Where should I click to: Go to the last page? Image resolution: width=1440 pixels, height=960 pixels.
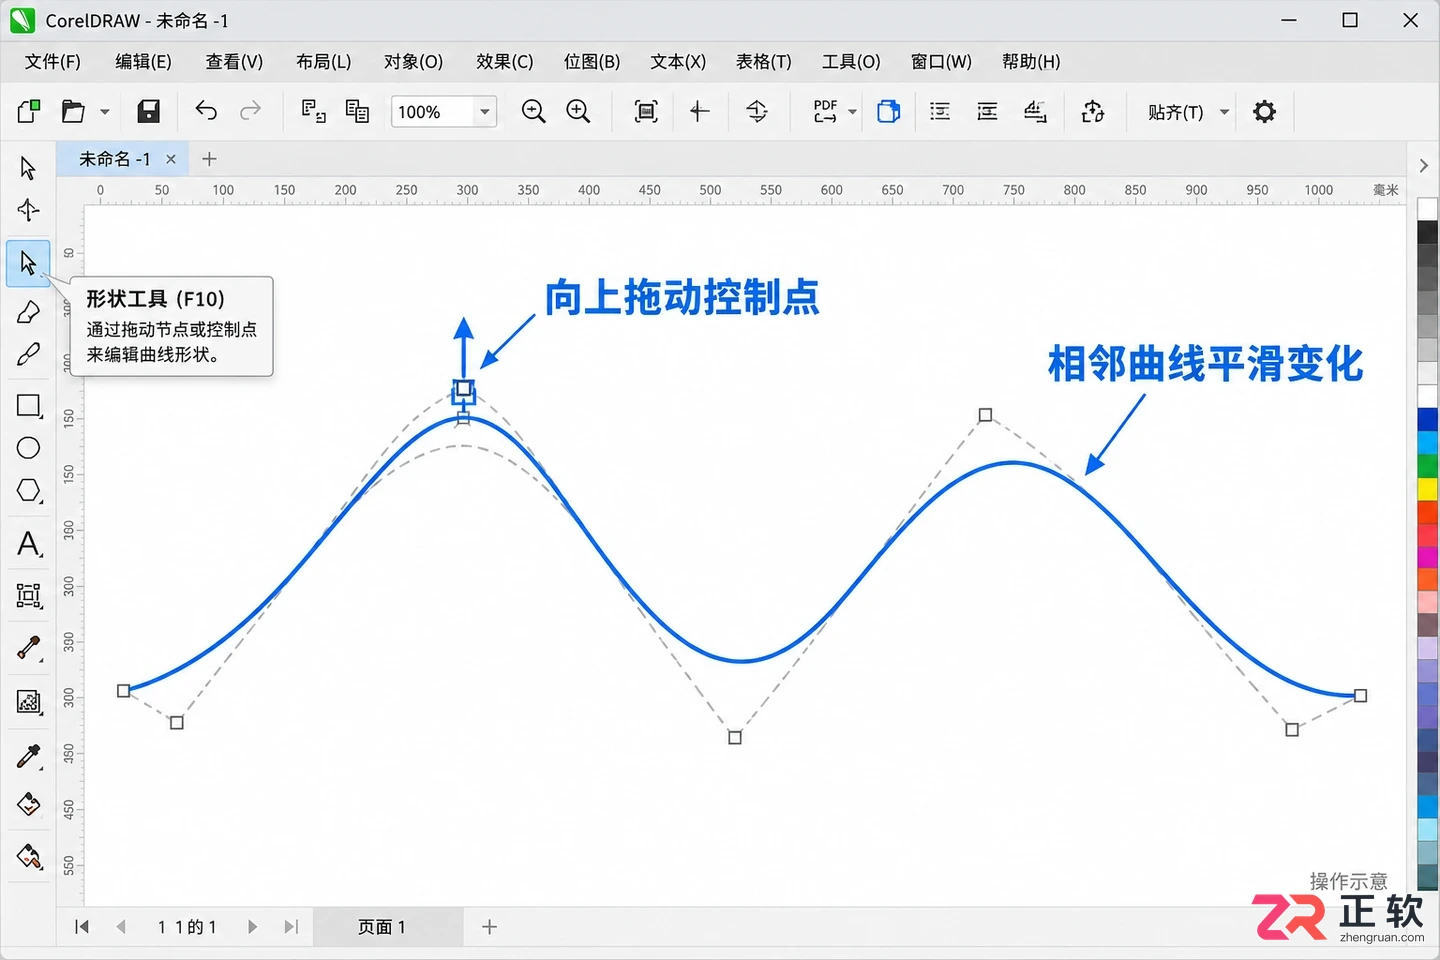[x=291, y=927]
